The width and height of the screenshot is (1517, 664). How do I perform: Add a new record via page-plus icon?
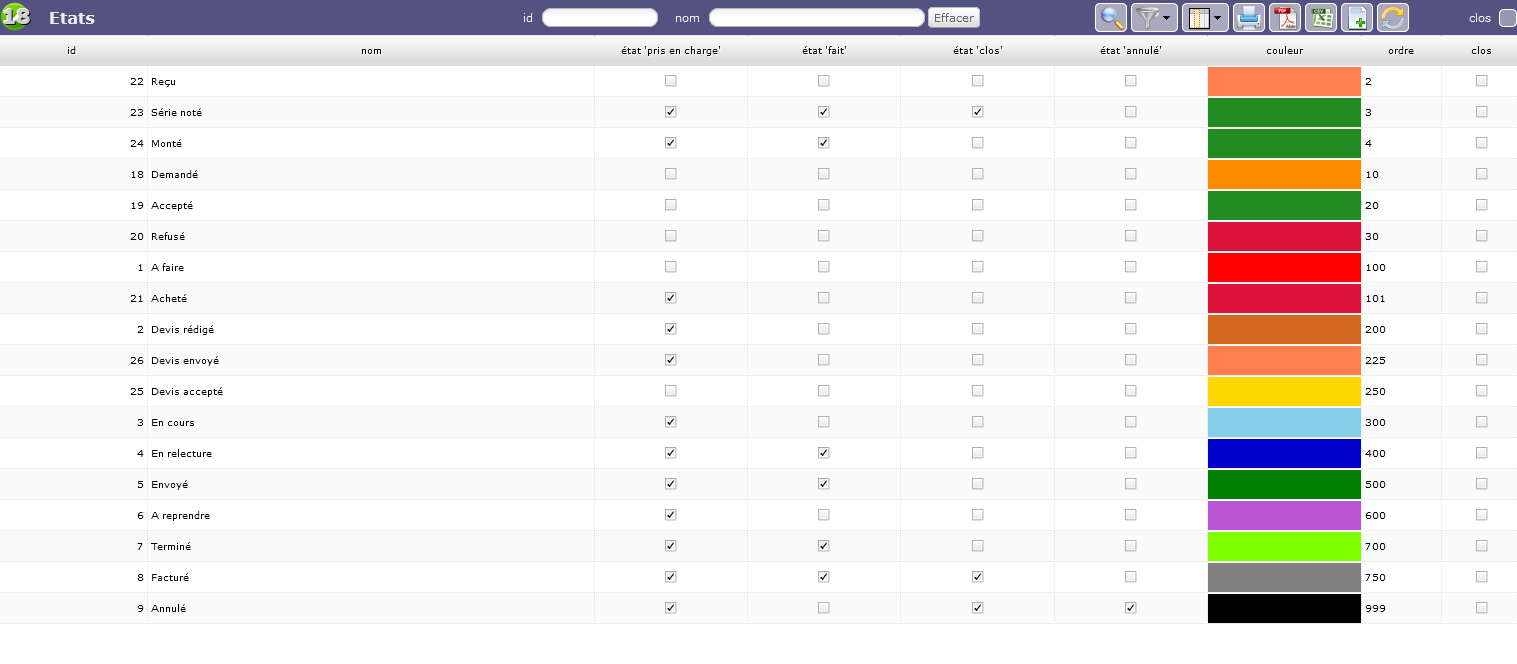(x=1357, y=17)
